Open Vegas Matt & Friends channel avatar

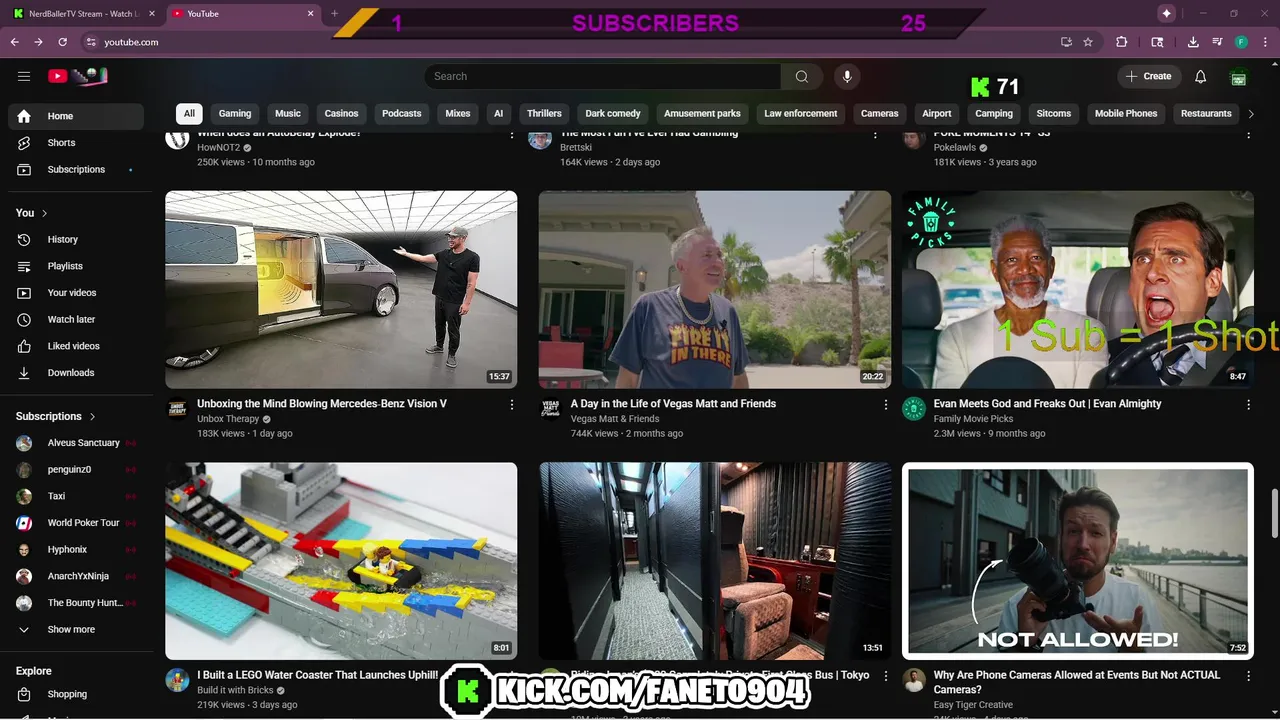pos(550,409)
